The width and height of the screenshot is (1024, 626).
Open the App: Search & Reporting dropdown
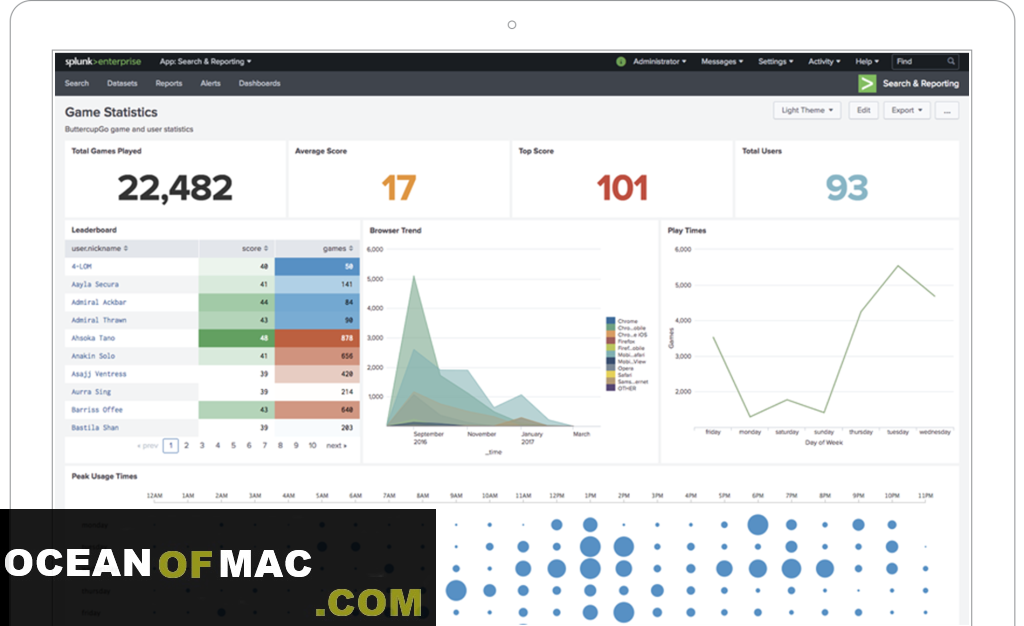(205, 61)
